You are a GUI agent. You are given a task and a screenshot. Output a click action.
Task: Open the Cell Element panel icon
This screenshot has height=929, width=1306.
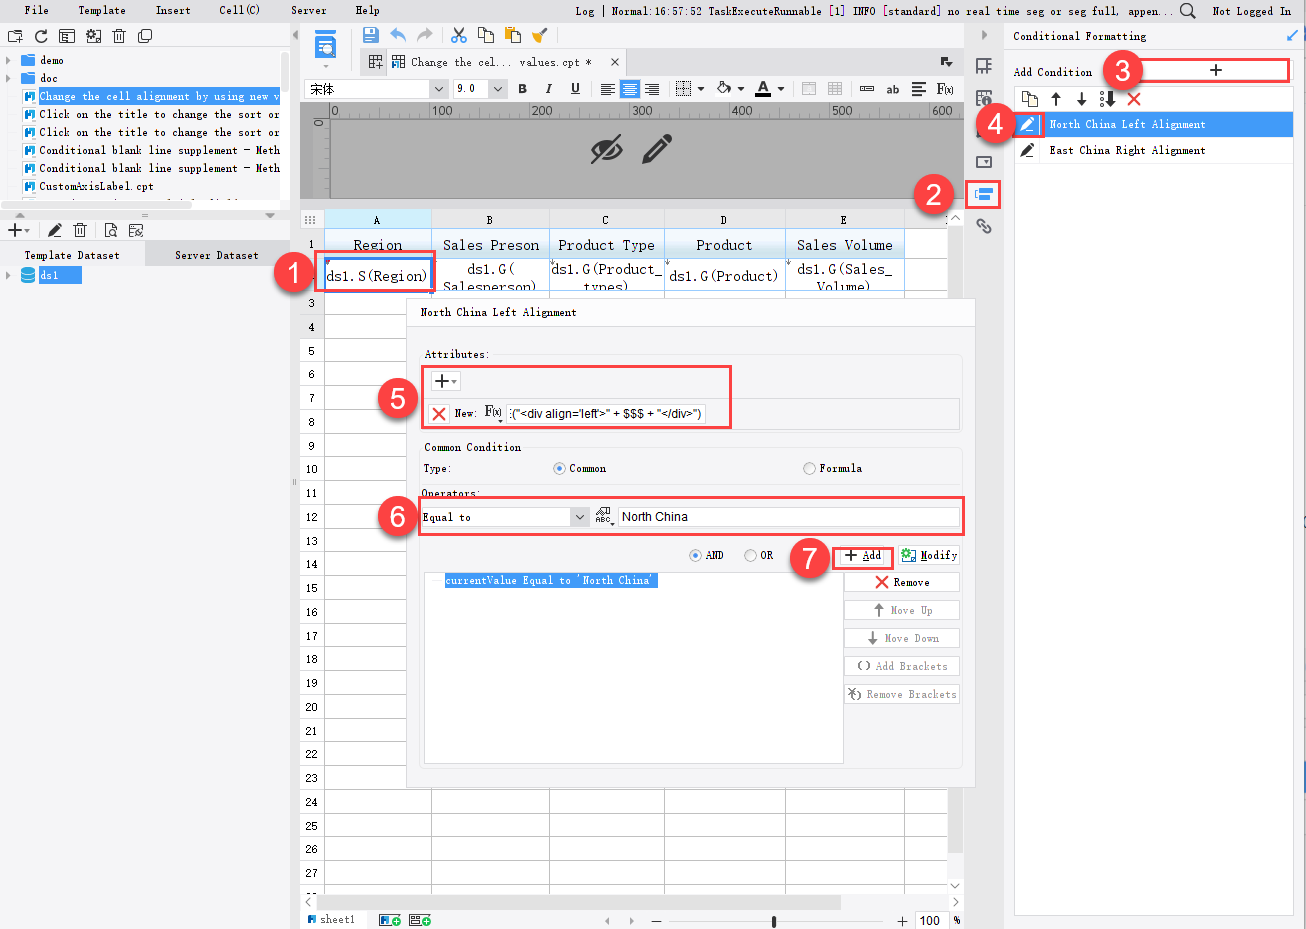pos(984,65)
